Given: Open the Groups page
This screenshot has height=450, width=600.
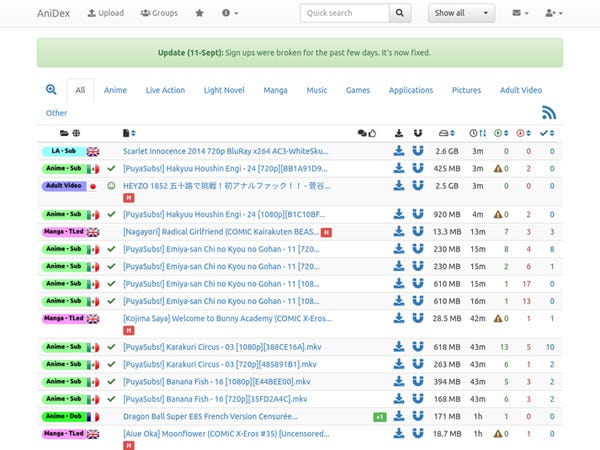Looking at the screenshot, I should point(159,13).
